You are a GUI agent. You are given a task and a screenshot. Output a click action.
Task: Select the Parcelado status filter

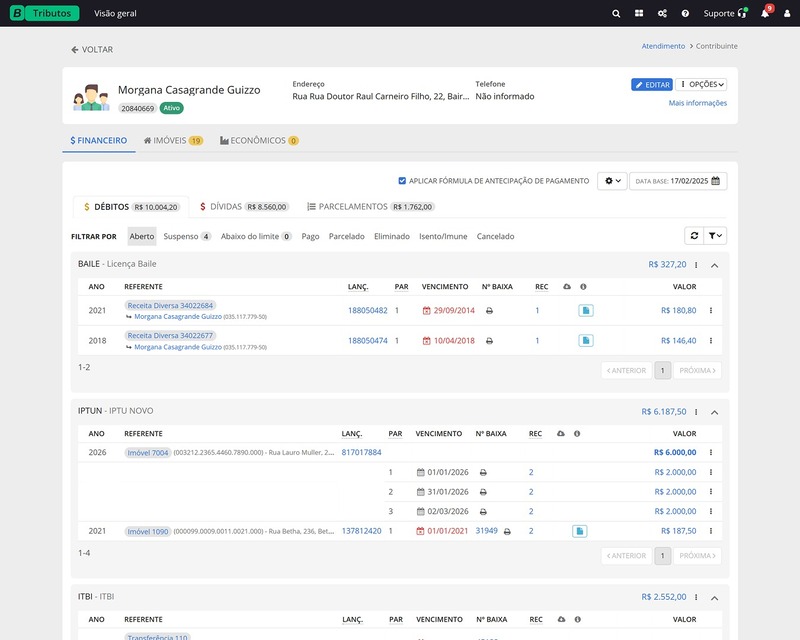point(346,237)
